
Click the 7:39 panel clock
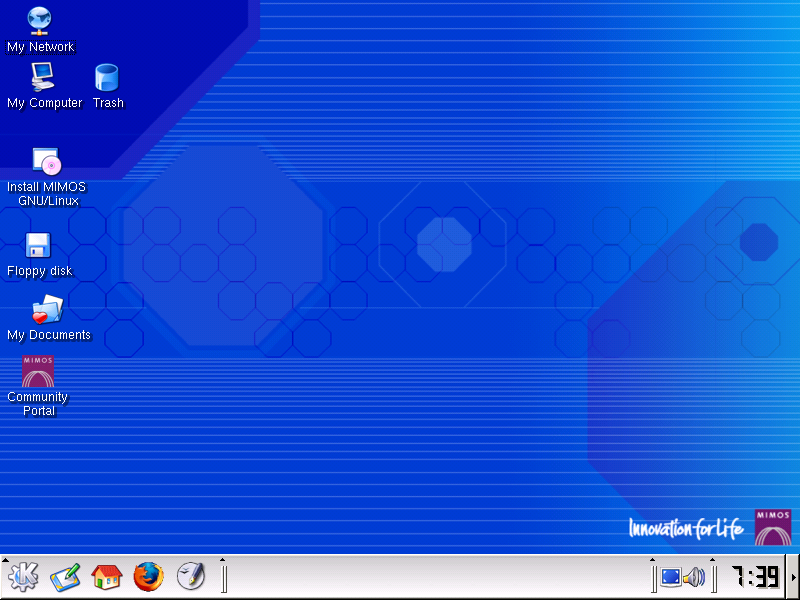(x=755, y=577)
